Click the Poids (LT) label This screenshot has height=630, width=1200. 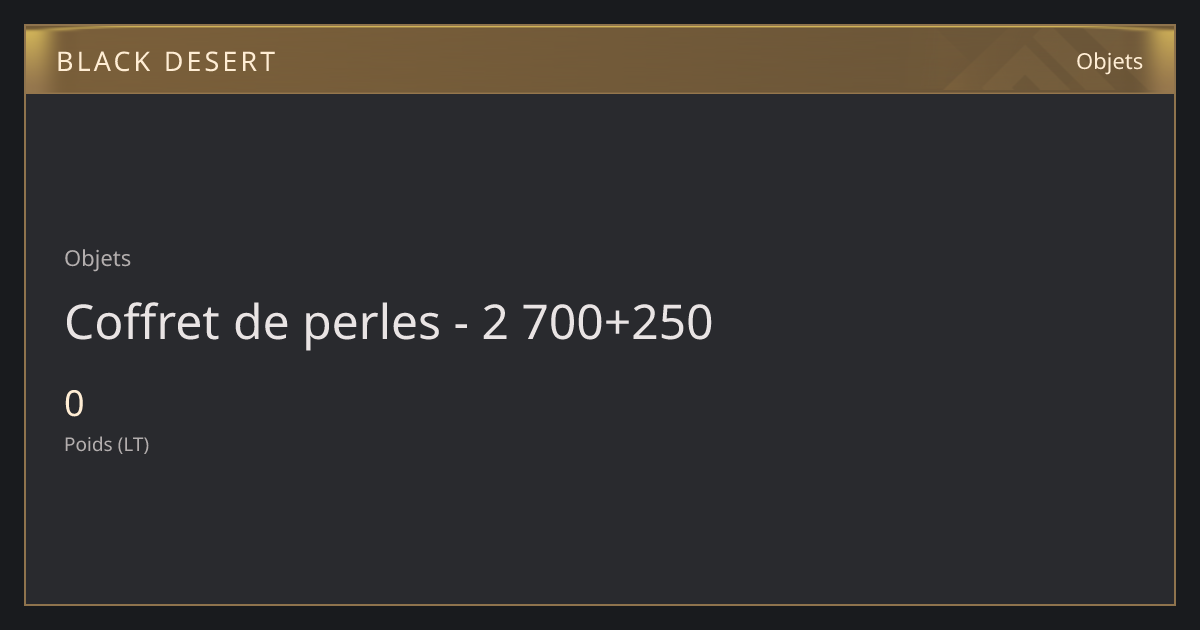coord(107,444)
